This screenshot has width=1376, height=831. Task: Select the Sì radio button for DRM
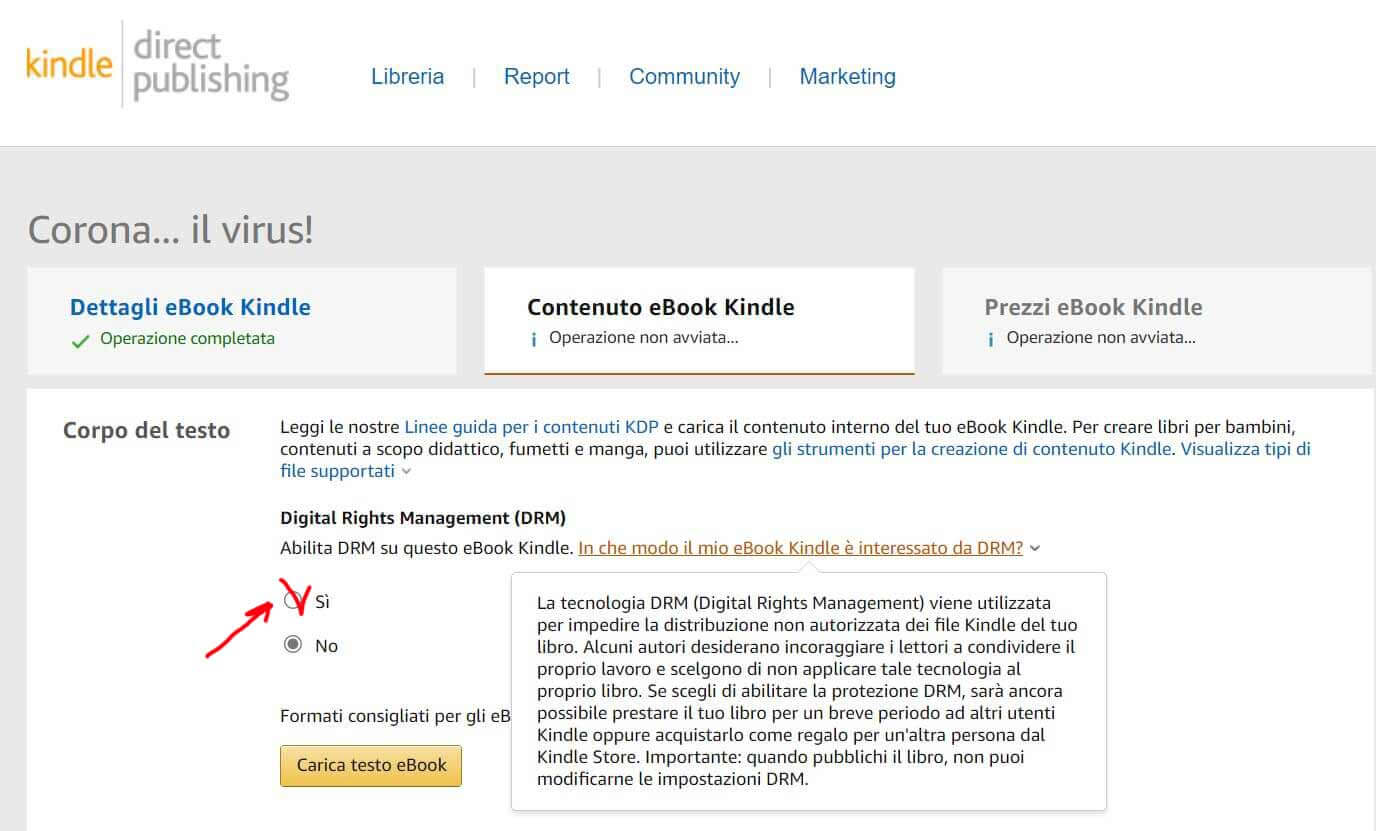[293, 601]
